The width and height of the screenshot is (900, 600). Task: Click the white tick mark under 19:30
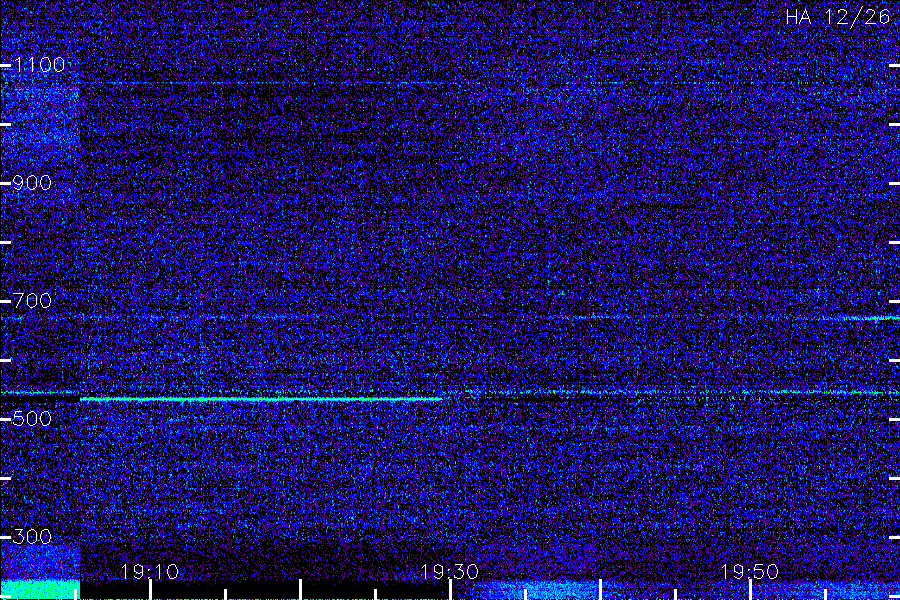click(x=451, y=590)
